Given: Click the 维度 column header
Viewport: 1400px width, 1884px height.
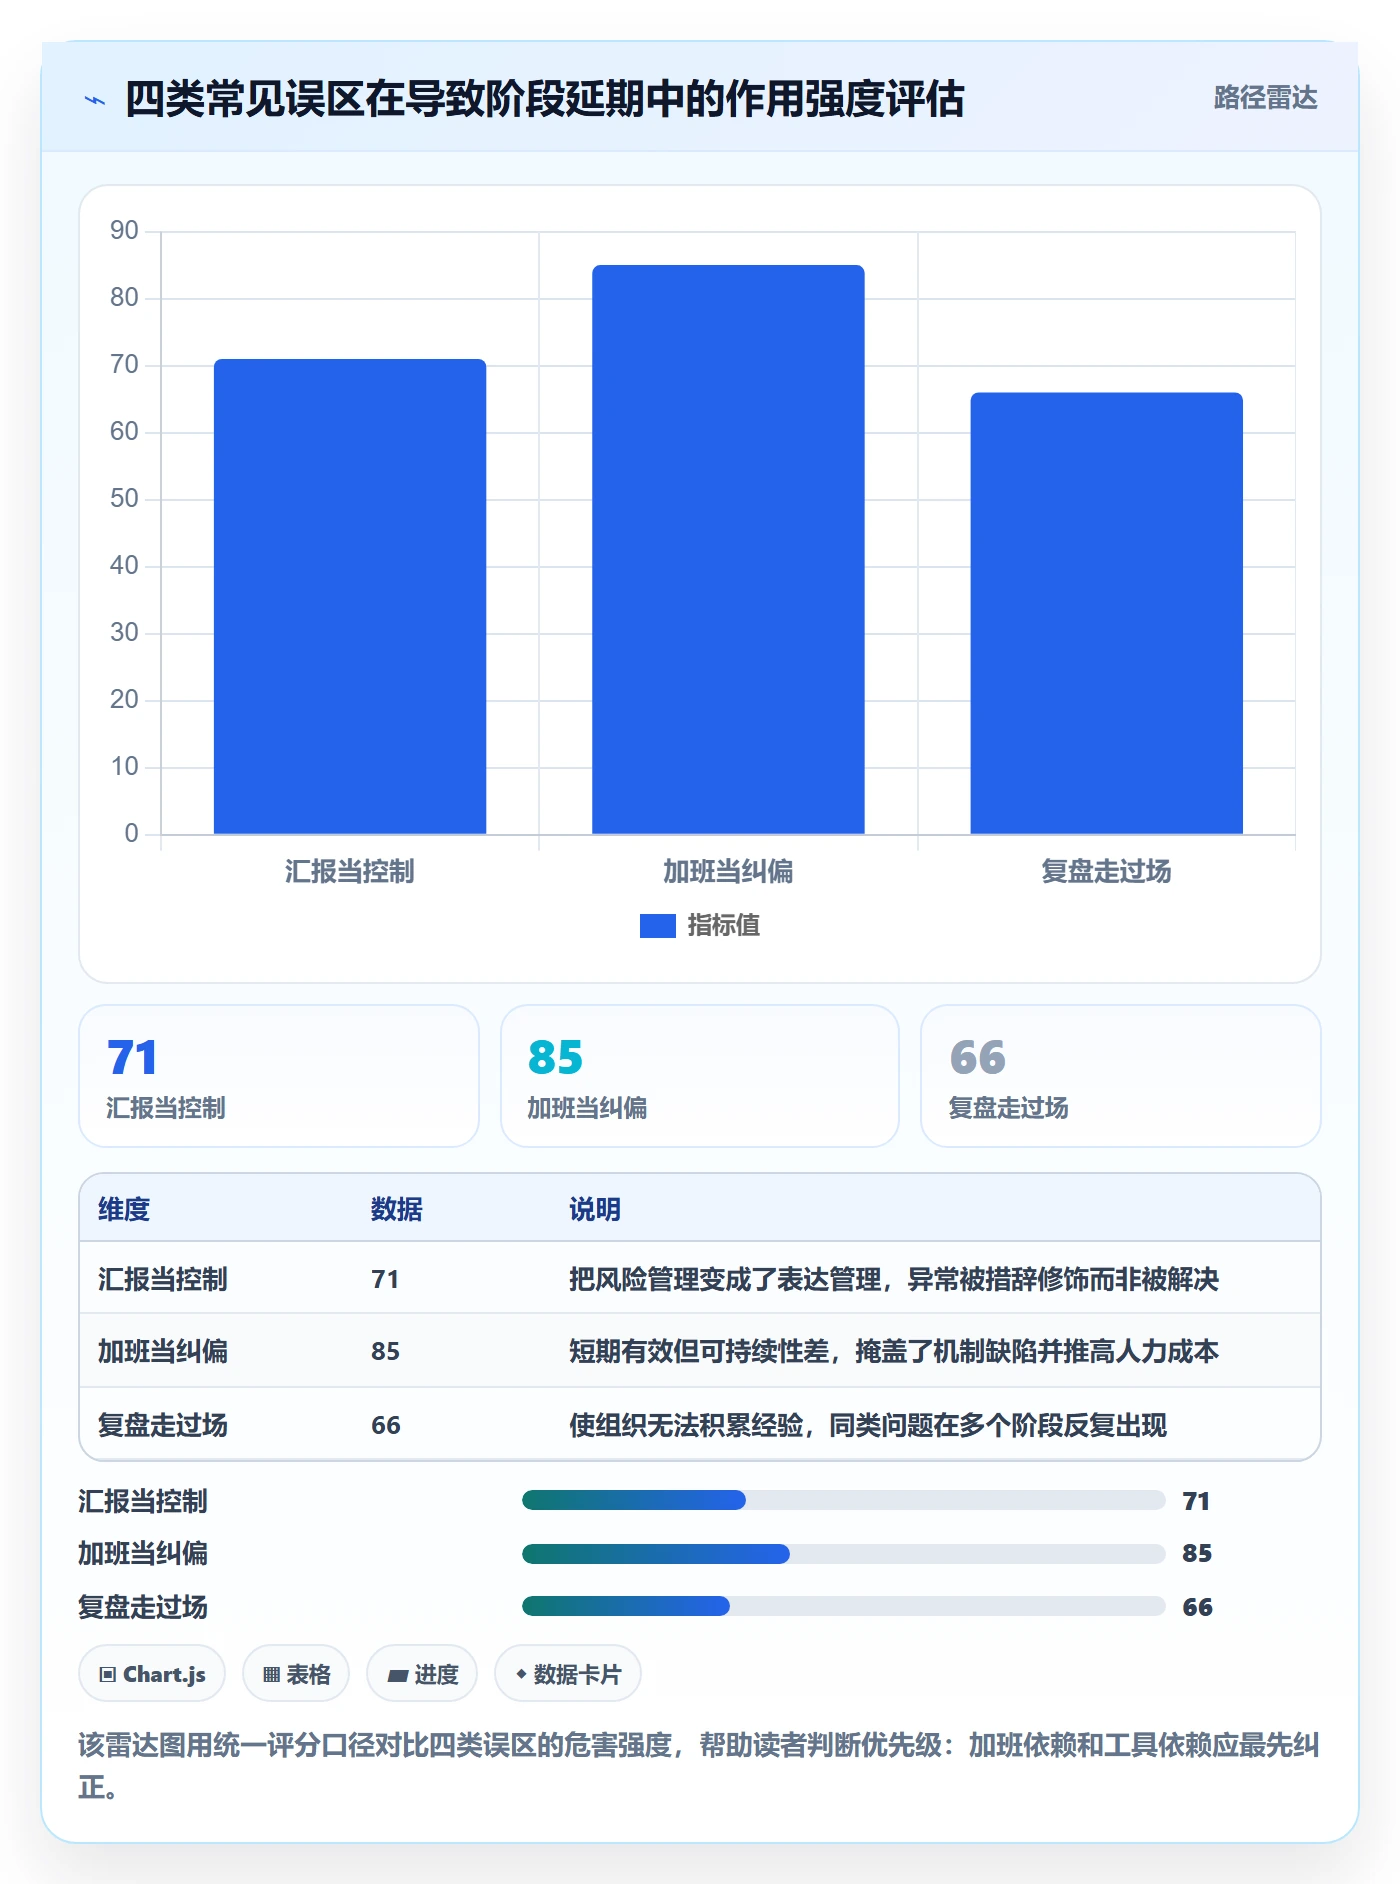Looking at the screenshot, I should pos(124,1209).
